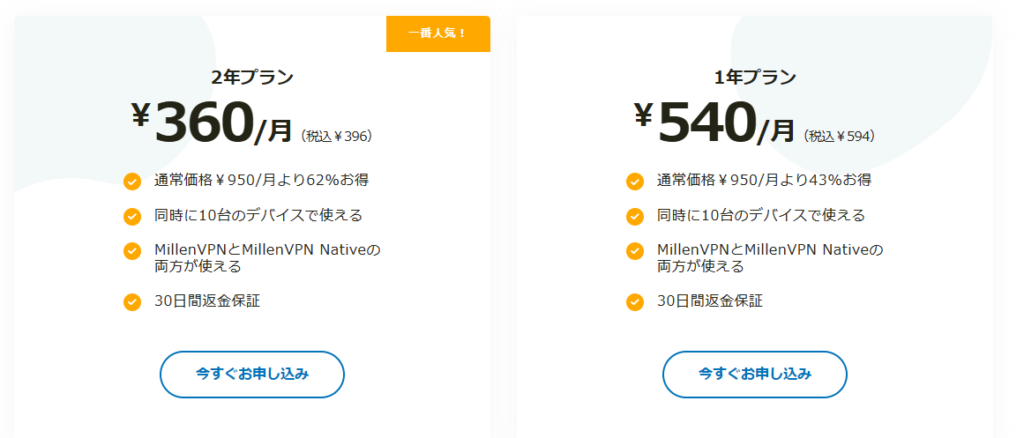
Task: Click the MillenVPN Native checkmark in 1年プラン
Action: pyautogui.click(x=635, y=250)
